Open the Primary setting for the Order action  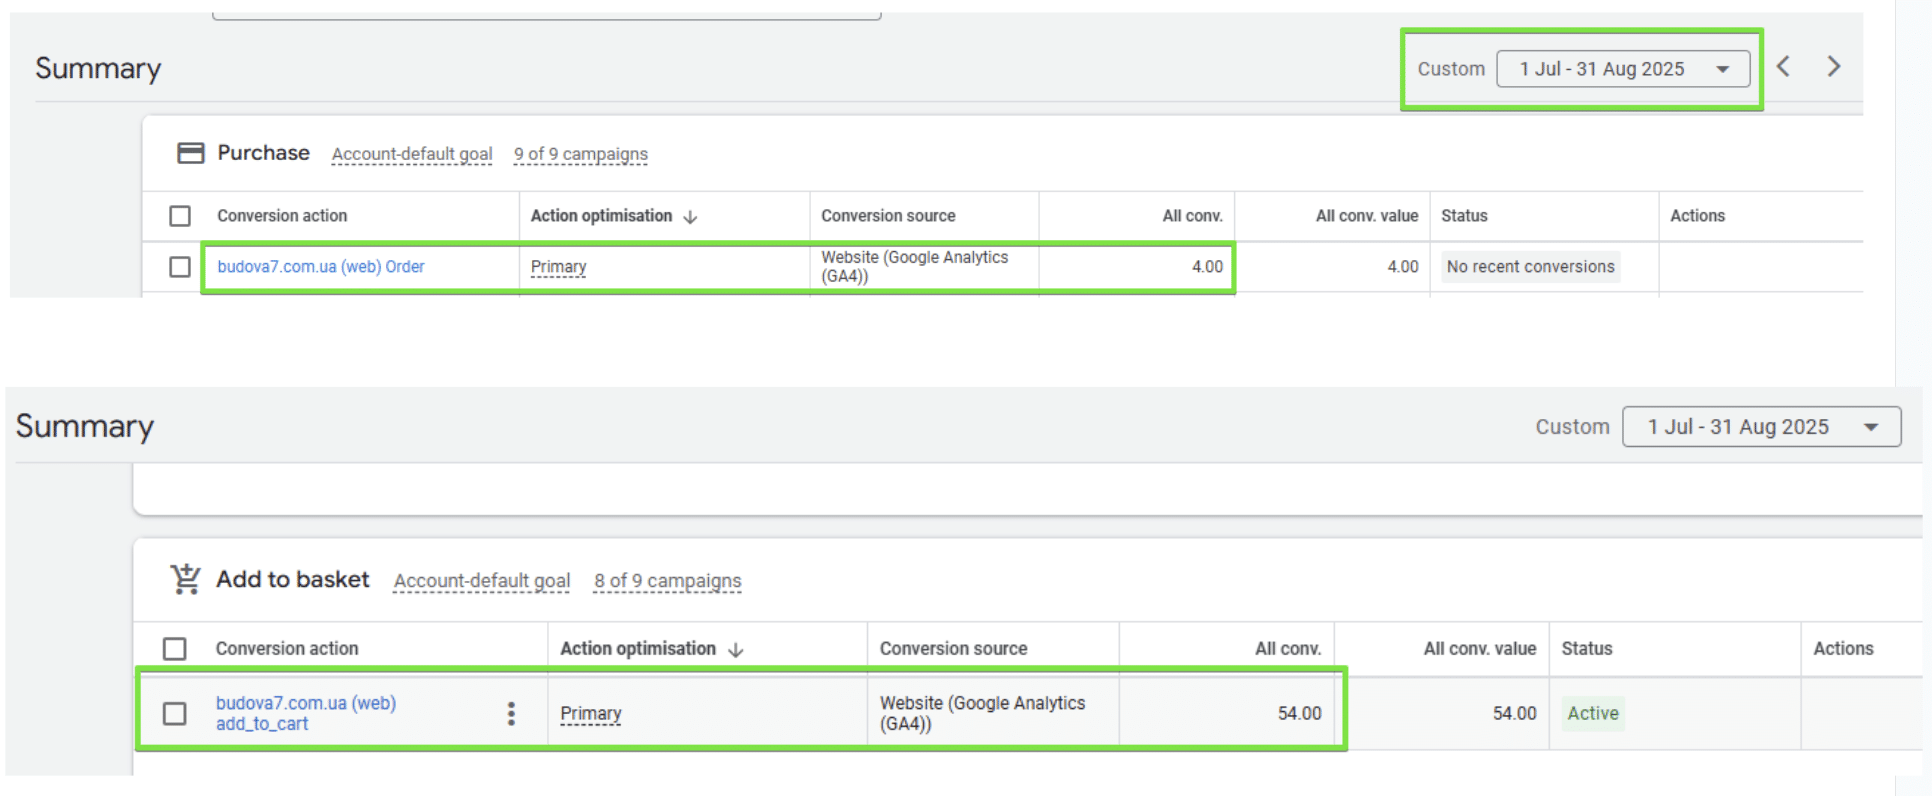pyautogui.click(x=558, y=267)
